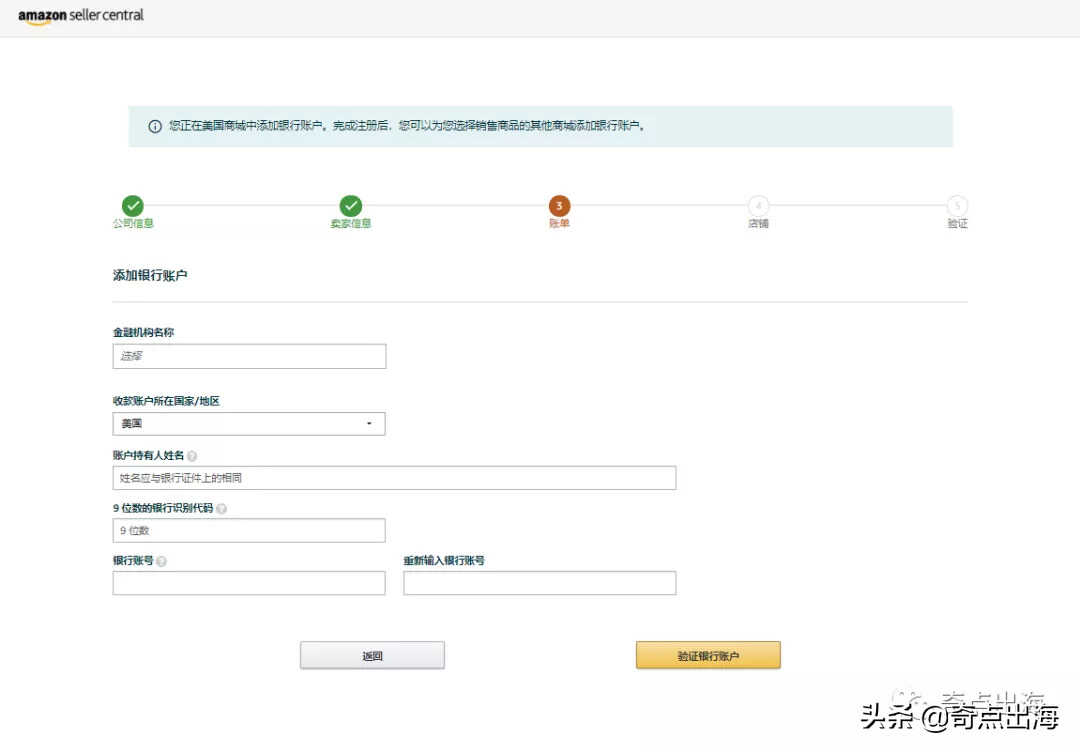This screenshot has width=1080, height=752.
Task: Click the step 4 circle for 店铺
Action: pyautogui.click(x=758, y=206)
